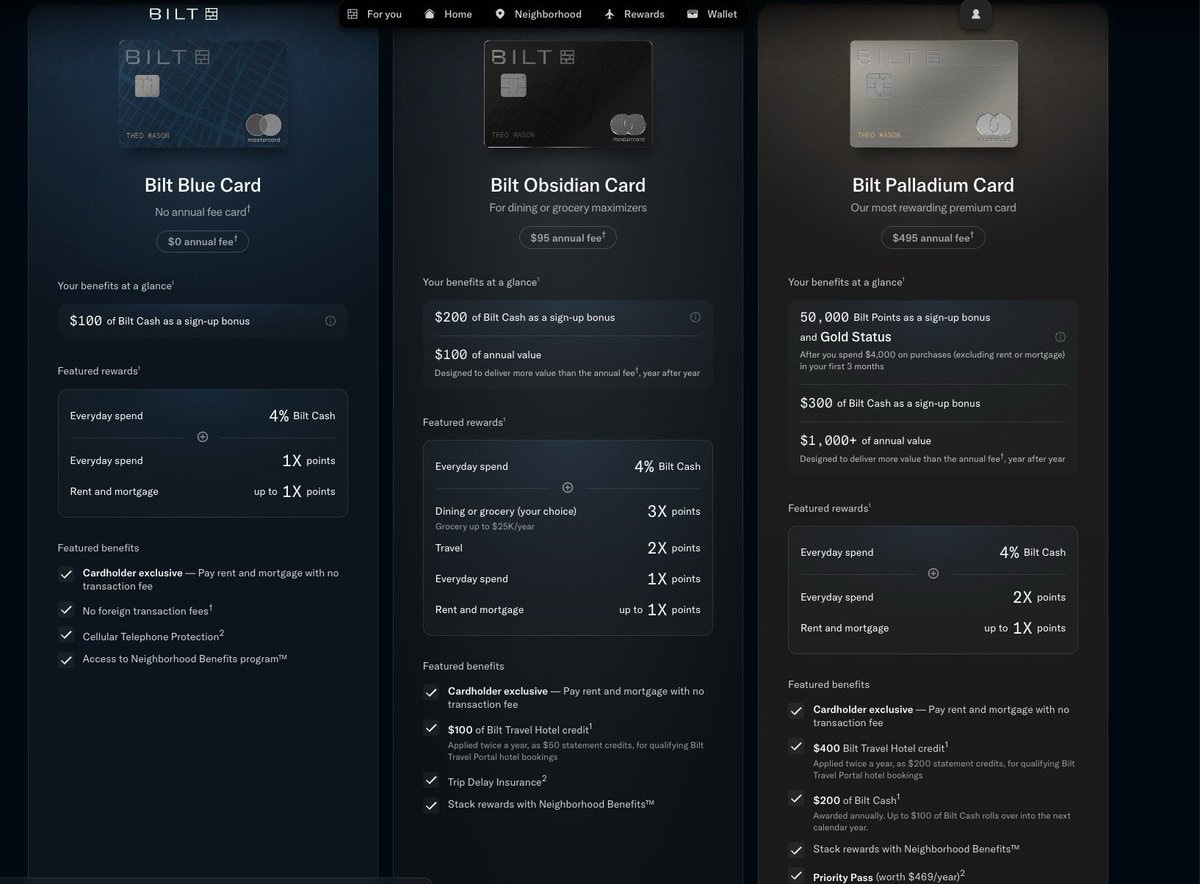Click plus icon in Blue Card rewards
This screenshot has width=1200, height=884.
(x=203, y=437)
